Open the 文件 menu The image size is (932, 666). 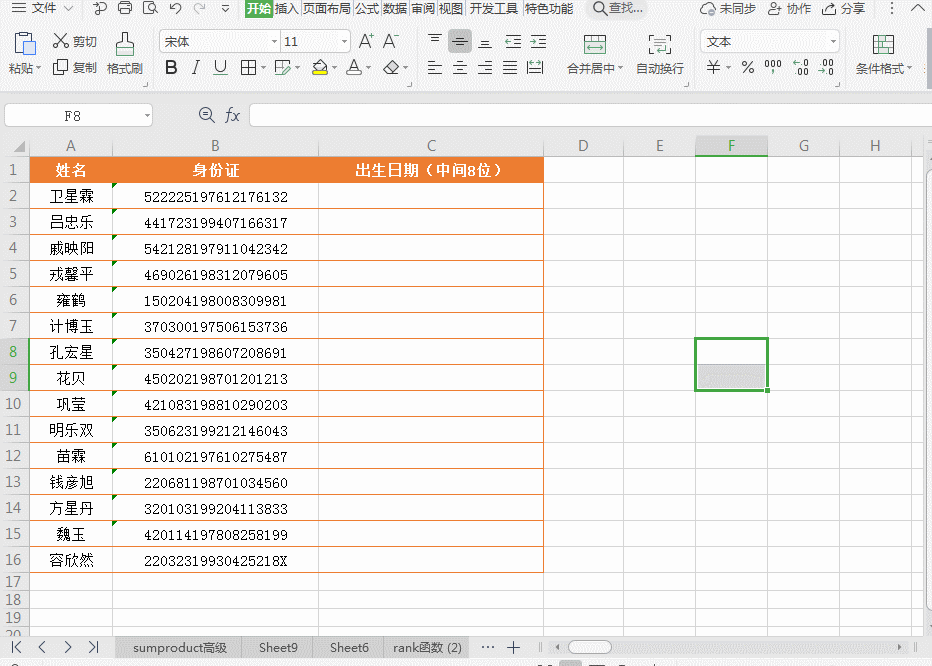(x=43, y=8)
